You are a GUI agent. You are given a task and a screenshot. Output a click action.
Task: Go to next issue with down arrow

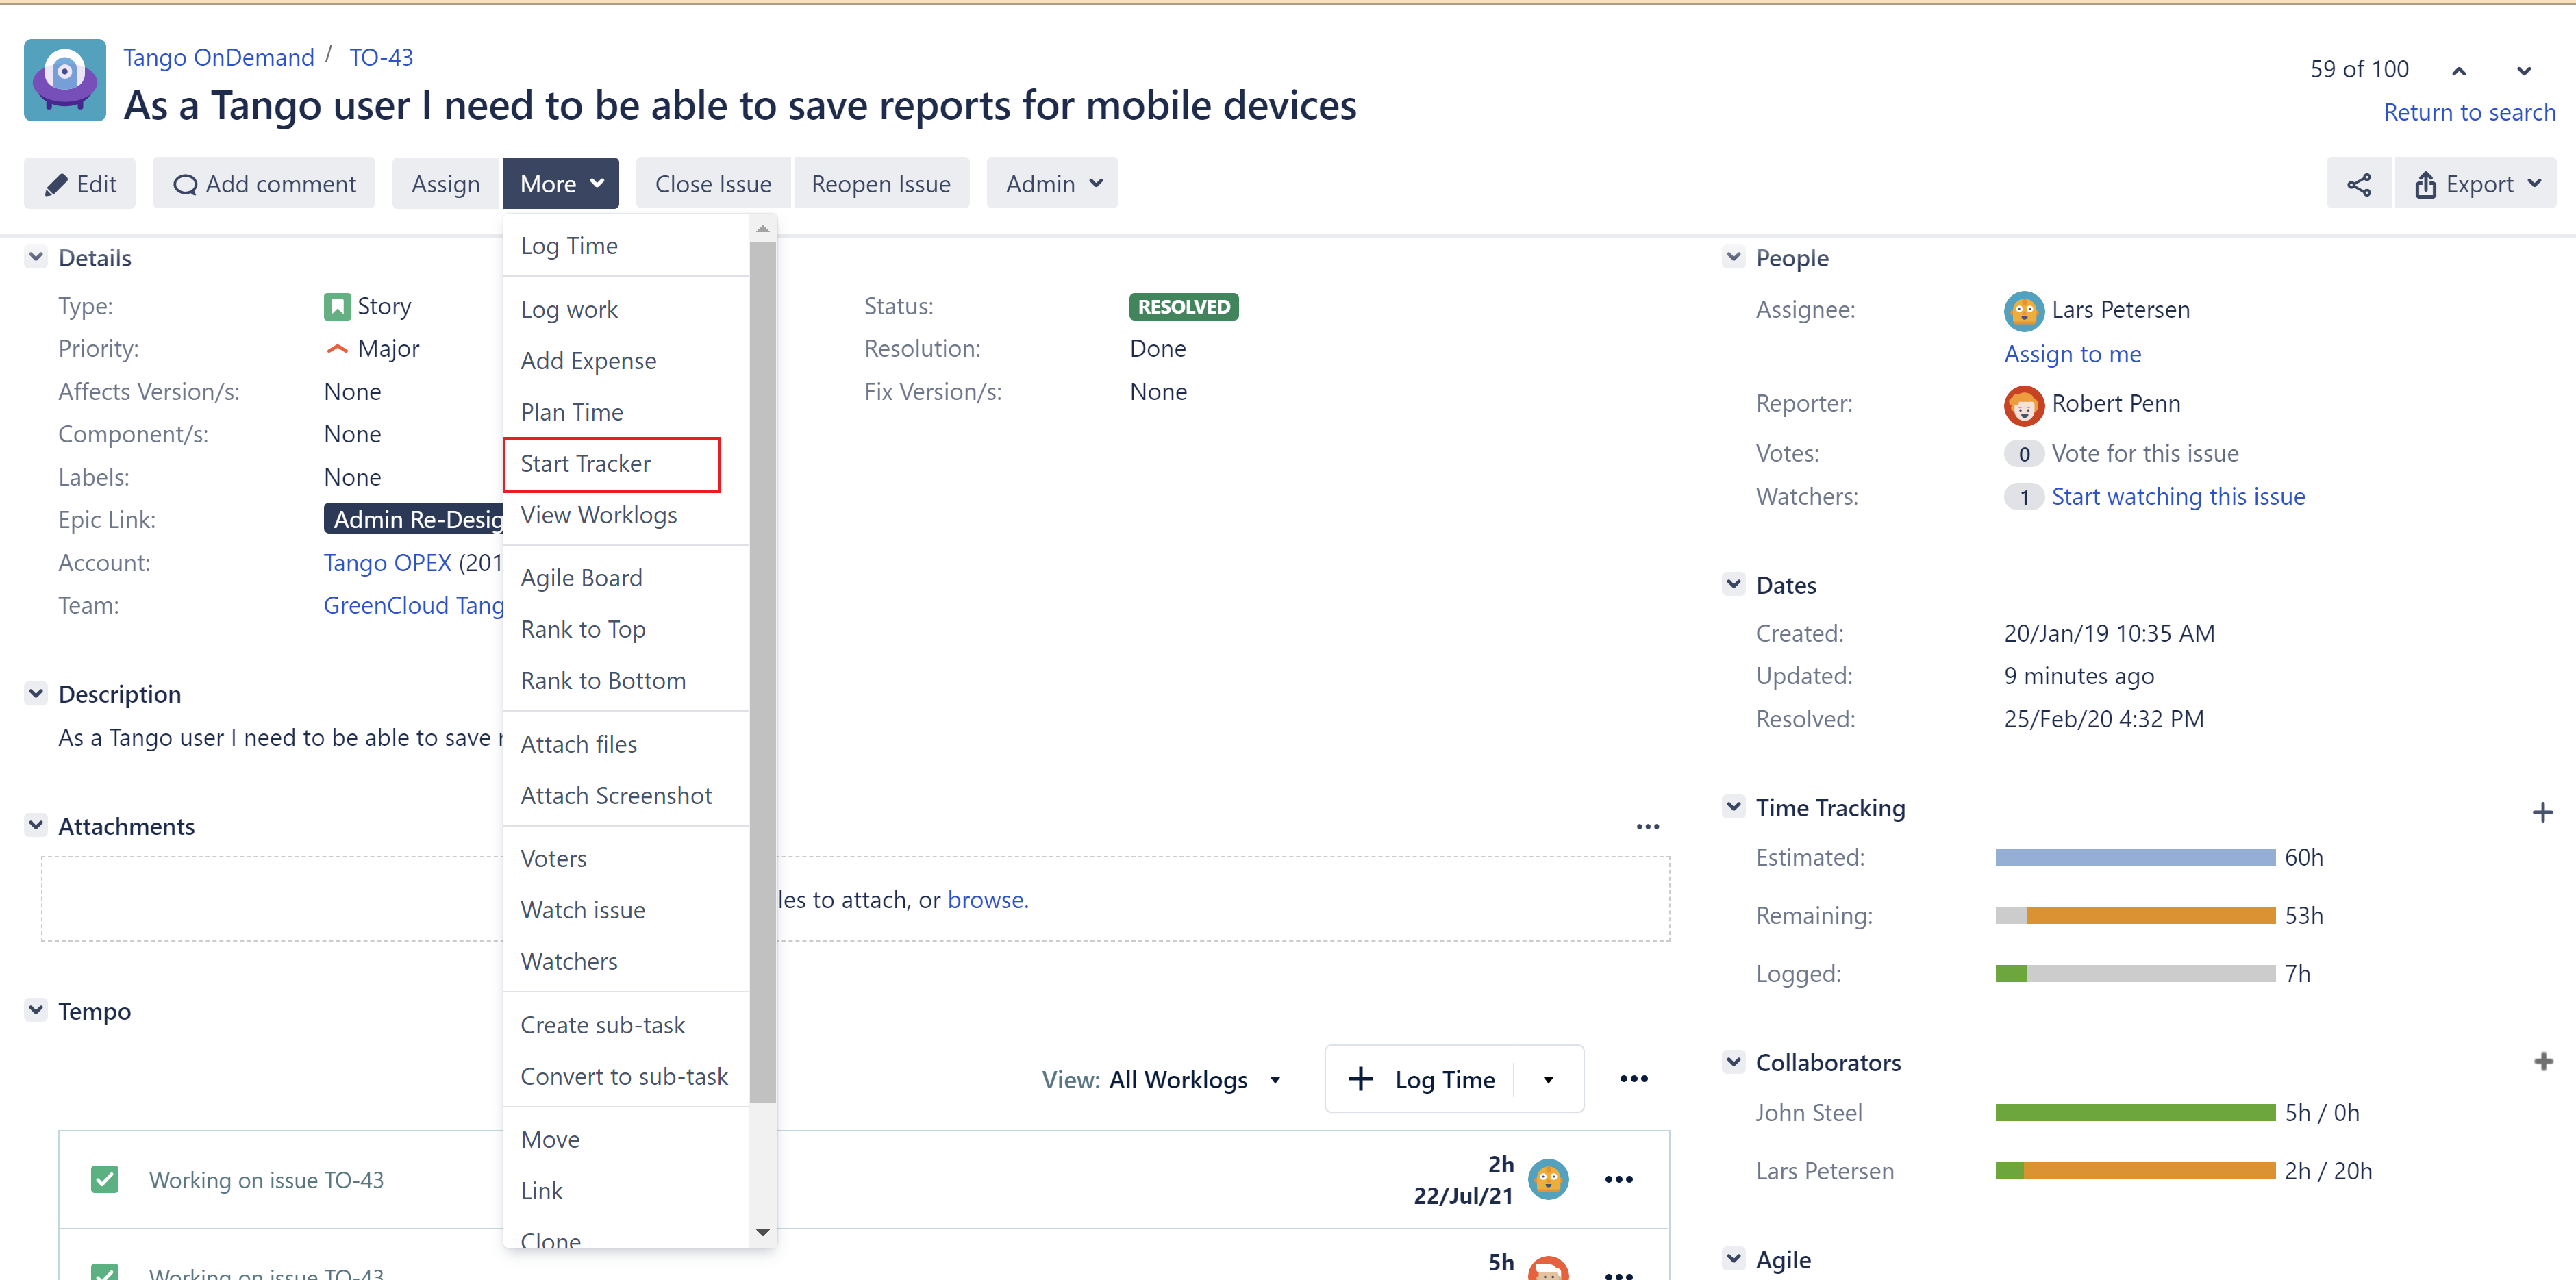2523,71
